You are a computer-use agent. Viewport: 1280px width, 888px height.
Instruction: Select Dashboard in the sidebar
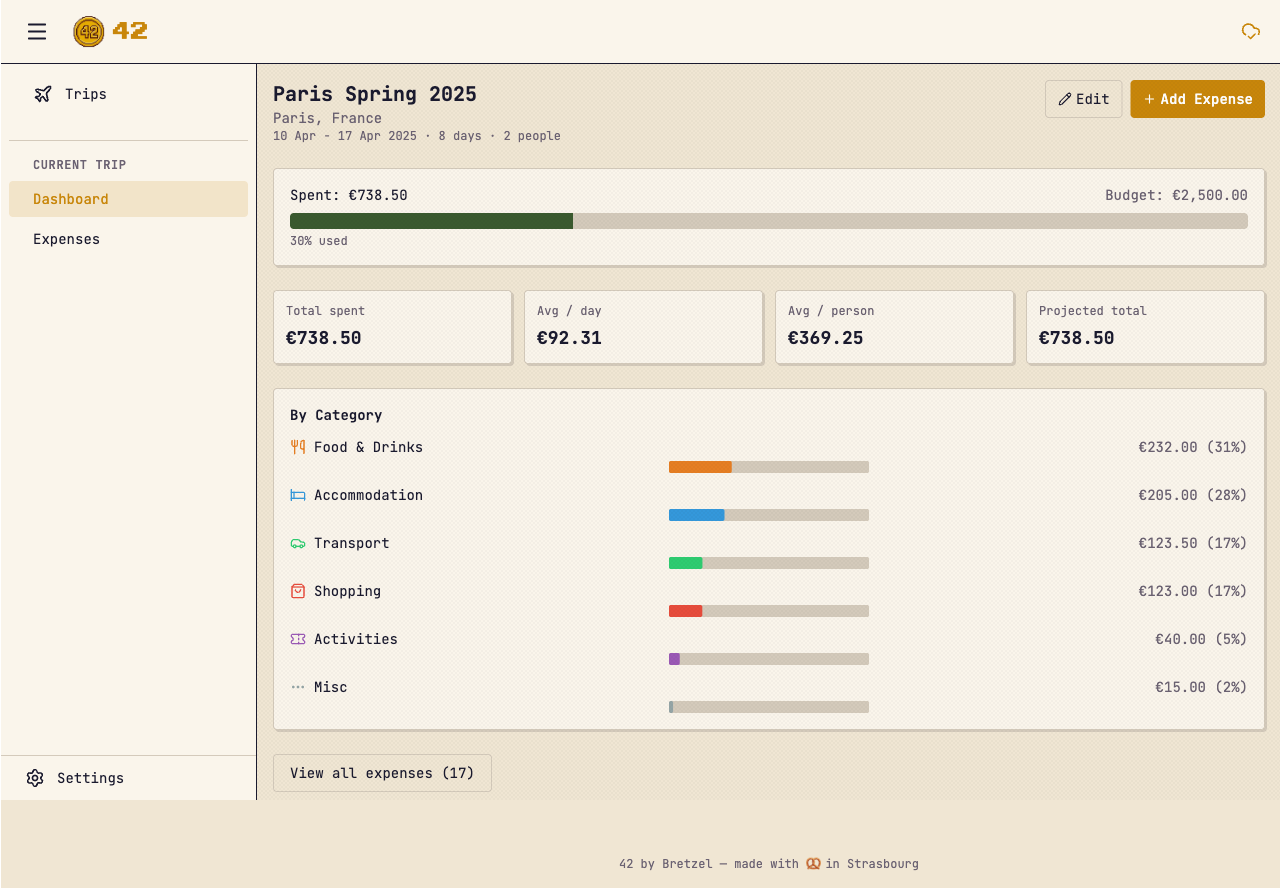pyautogui.click(x=70, y=199)
